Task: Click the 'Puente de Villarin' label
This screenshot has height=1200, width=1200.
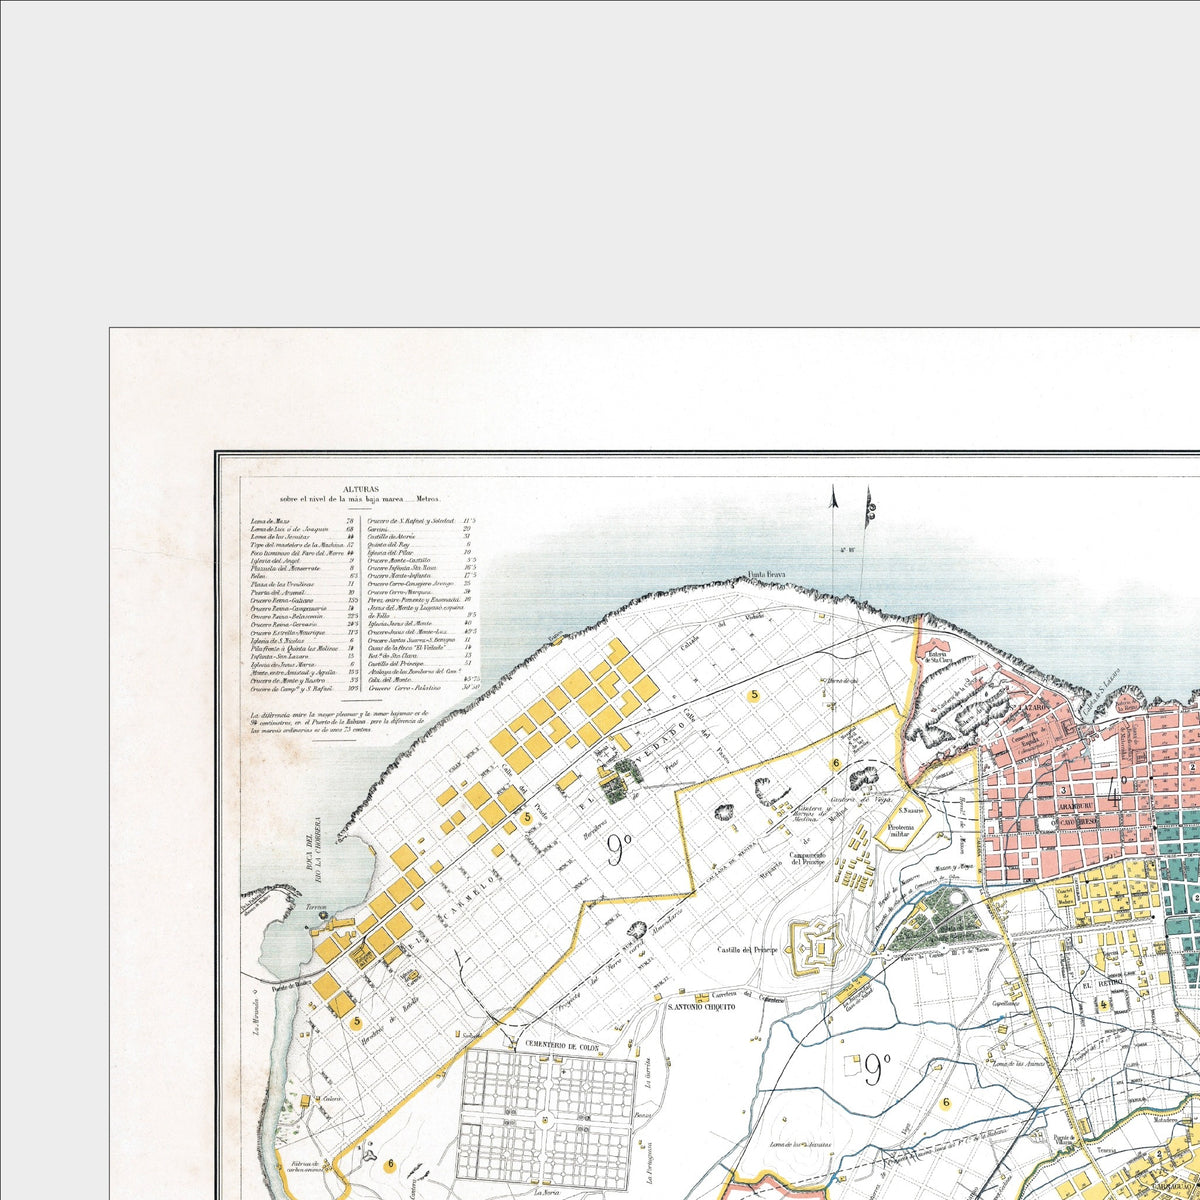Action: coord(1064,1140)
